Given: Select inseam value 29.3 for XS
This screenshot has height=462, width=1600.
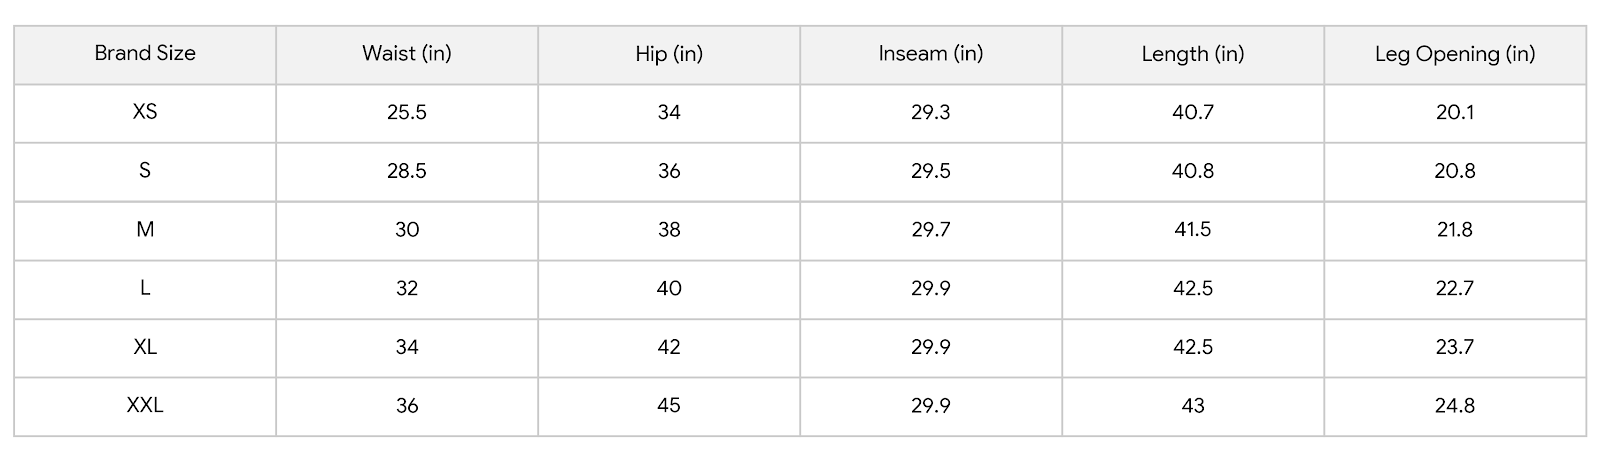Looking at the screenshot, I should tap(930, 112).
